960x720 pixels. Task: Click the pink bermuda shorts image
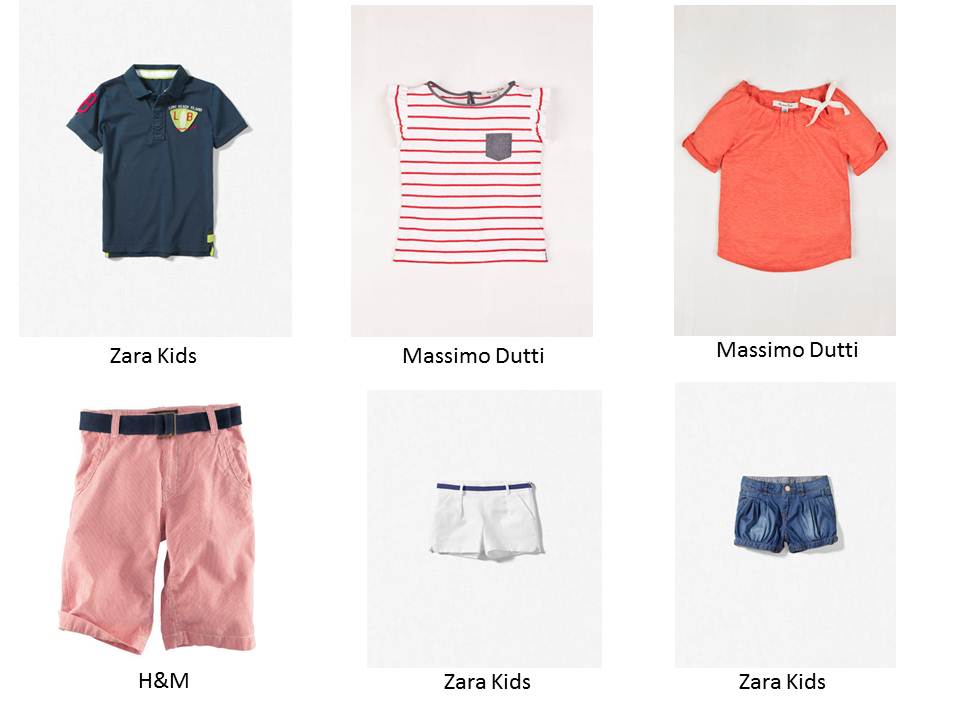coord(158,528)
